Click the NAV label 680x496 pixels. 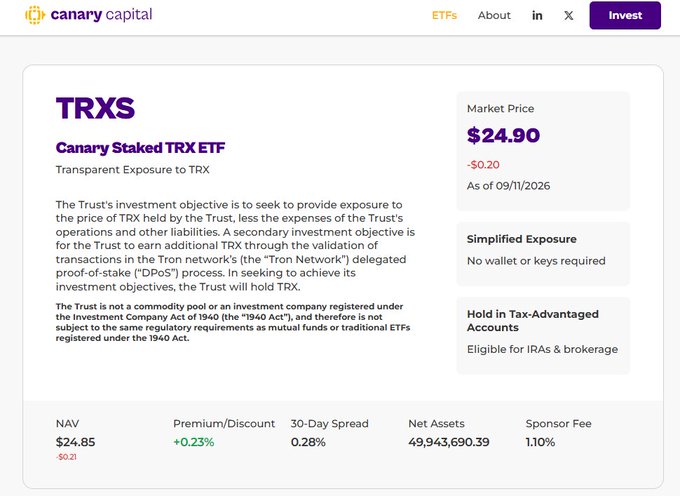coord(67,424)
